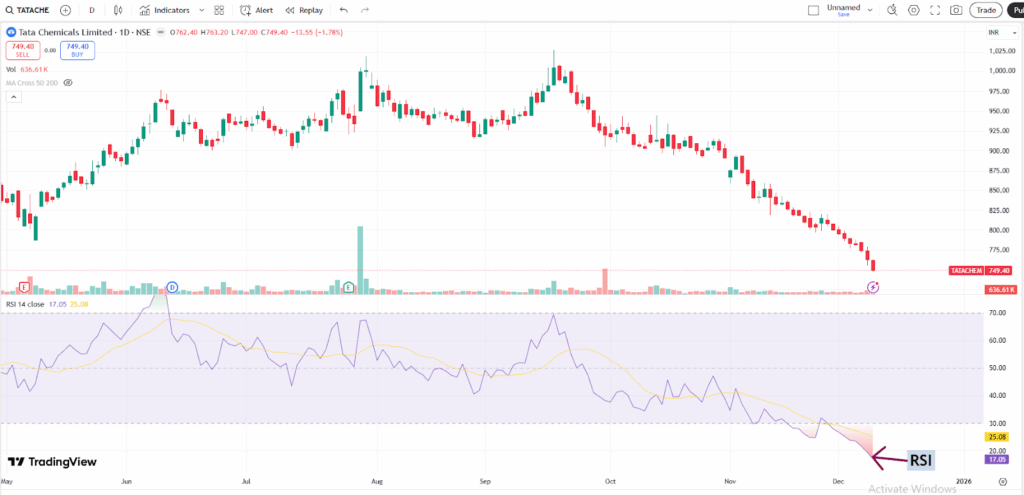Image resolution: width=1024 pixels, height=495 pixels.
Task: Open the indicator templates grid icon
Action: 219,10
